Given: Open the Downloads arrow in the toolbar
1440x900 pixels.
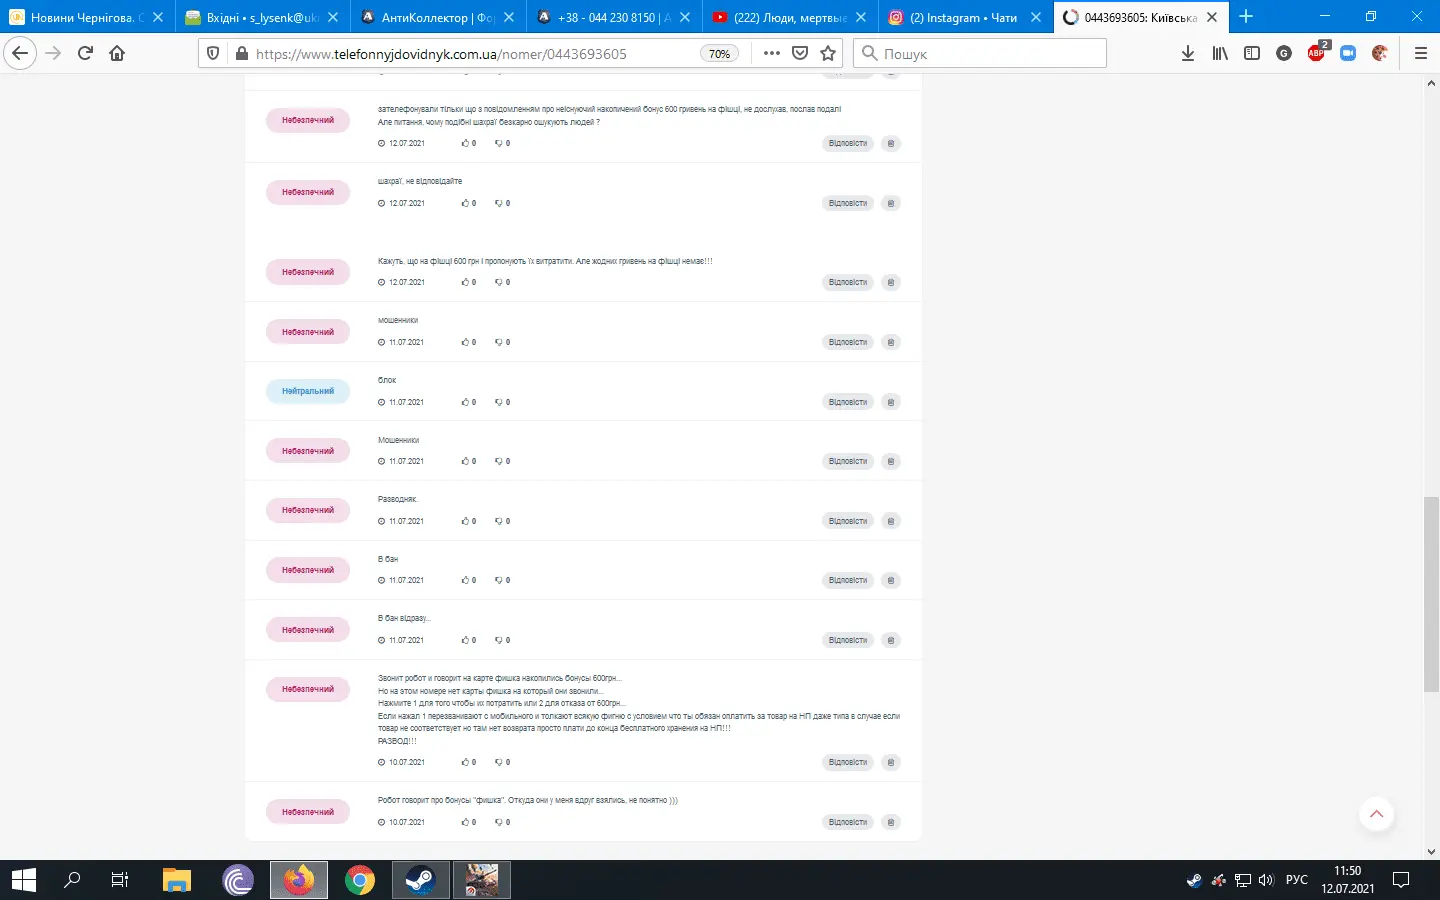Looking at the screenshot, I should tap(1188, 53).
